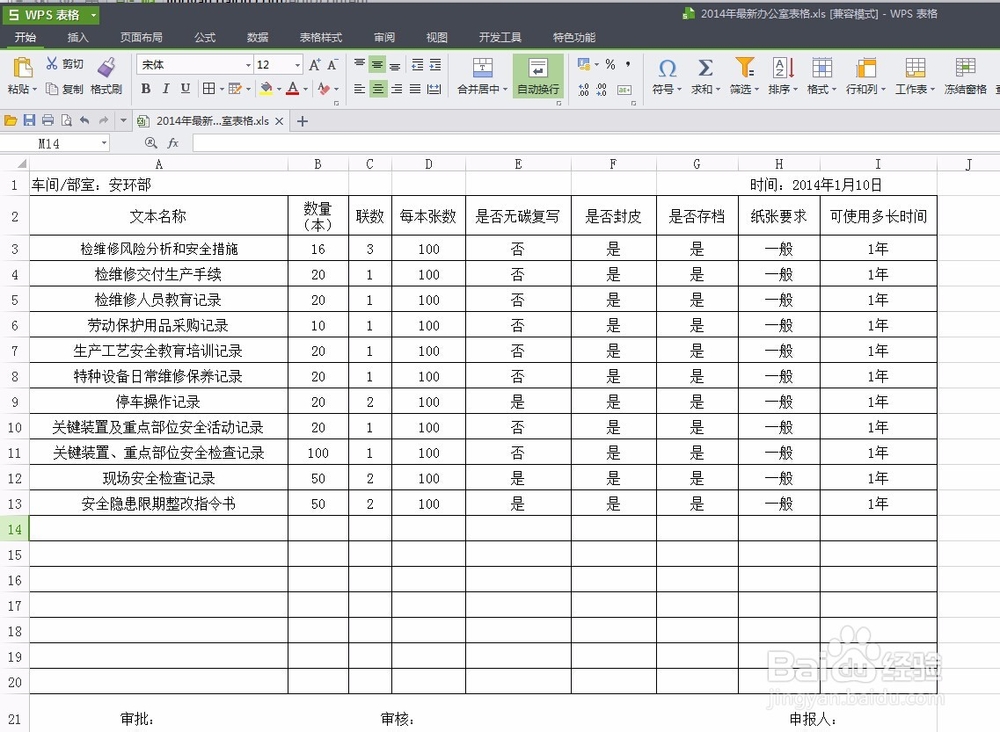The height and width of the screenshot is (732, 1000).
Task: Apply the comma thousands separator style
Action: 628,64
